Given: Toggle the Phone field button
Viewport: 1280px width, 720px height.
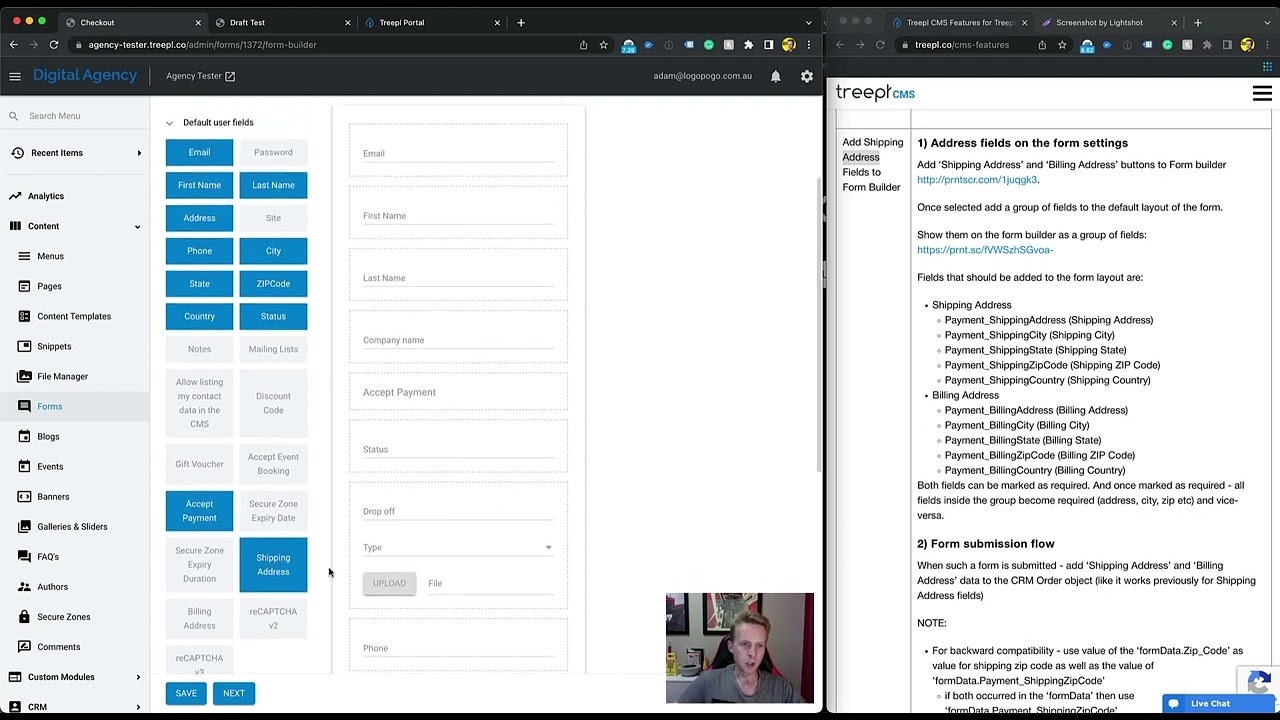Looking at the screenshot, I should click(199, 251).
